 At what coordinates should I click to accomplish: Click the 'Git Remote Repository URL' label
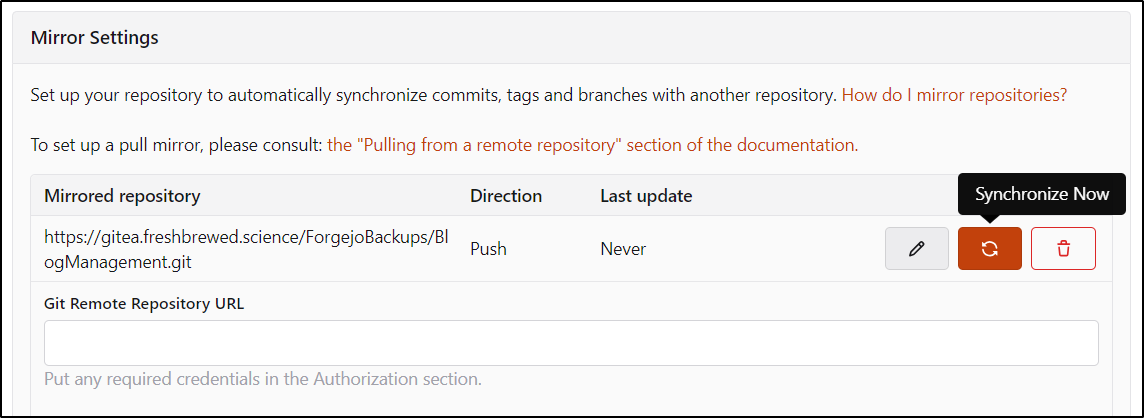144,304
